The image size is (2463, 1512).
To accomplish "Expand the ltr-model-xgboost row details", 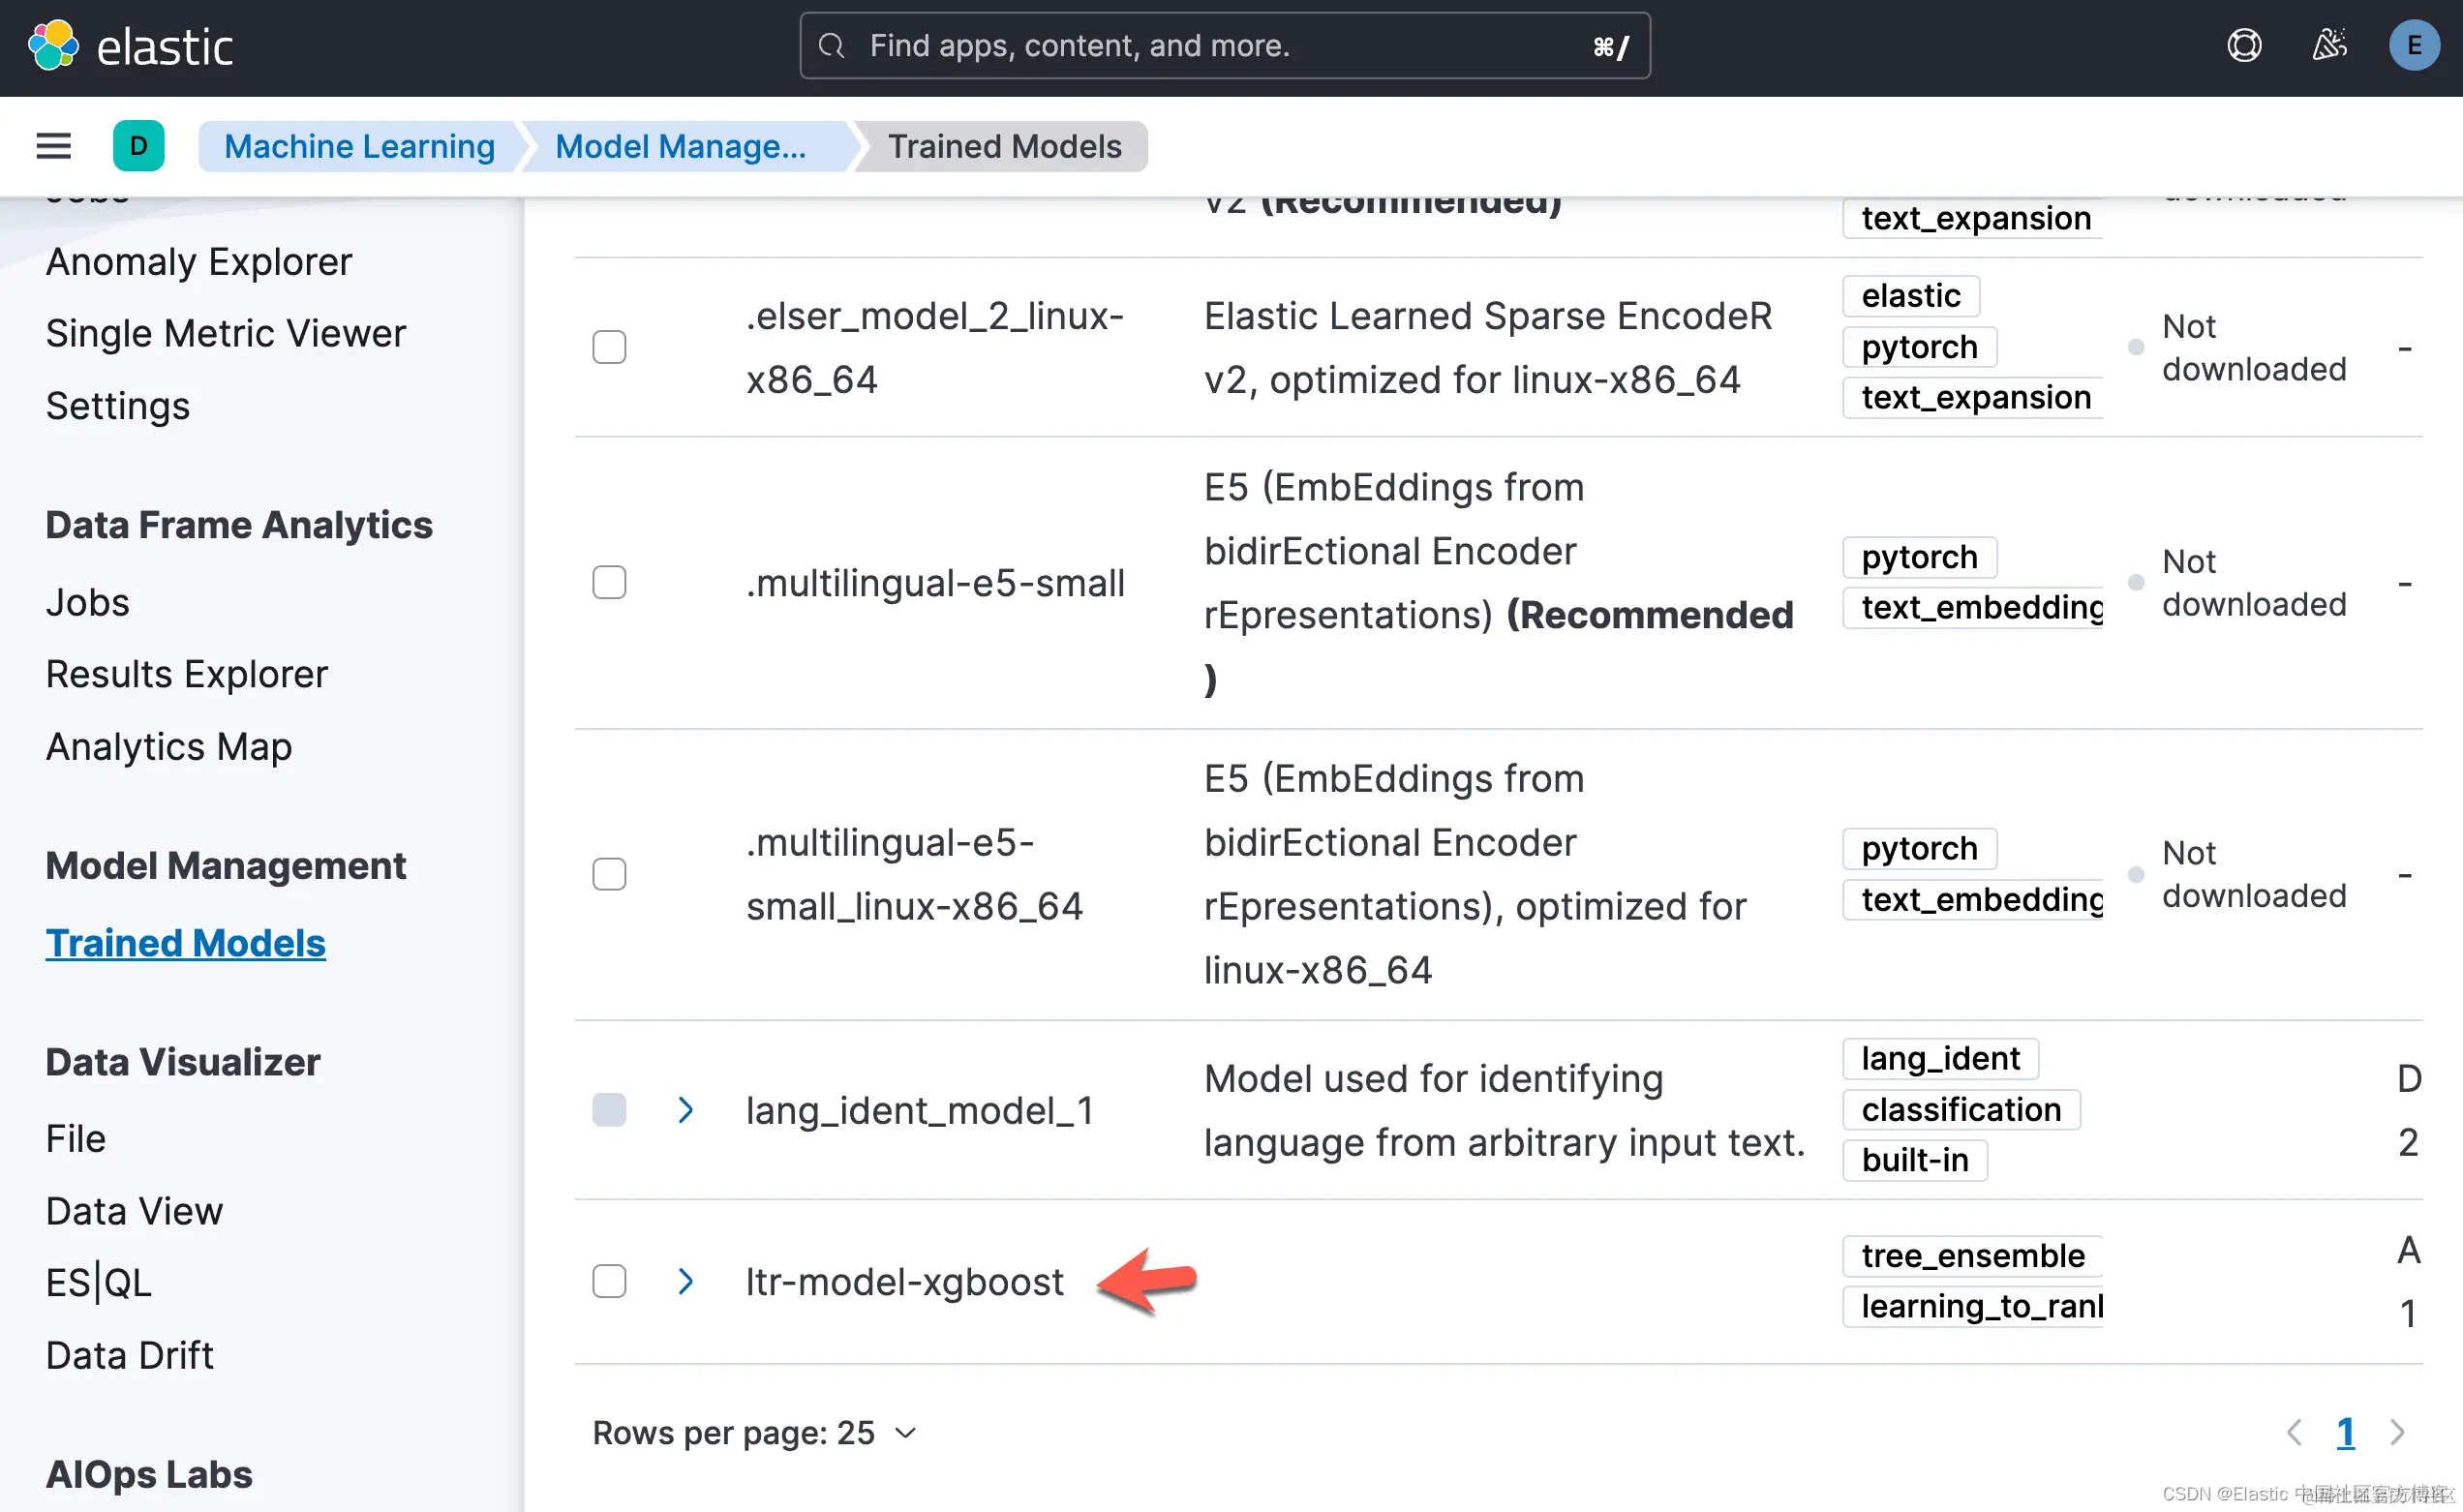I will pos(685,1281).
